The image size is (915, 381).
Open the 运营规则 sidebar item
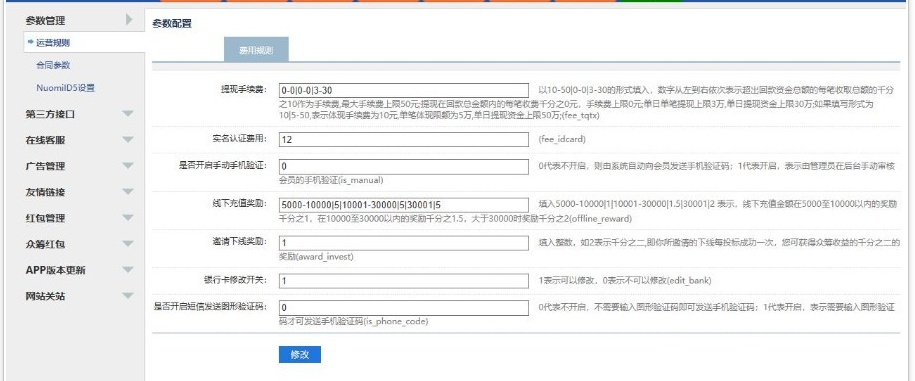tap(53, 43)
